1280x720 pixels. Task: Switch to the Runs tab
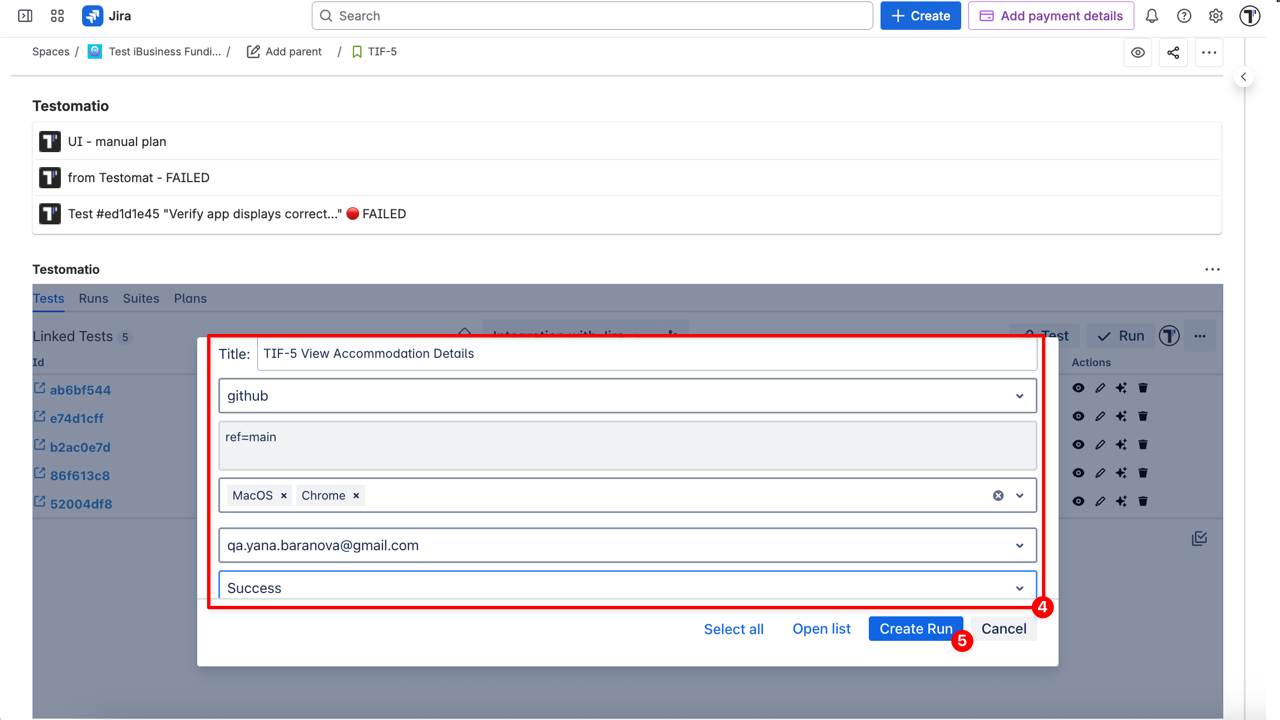[93, 298]
